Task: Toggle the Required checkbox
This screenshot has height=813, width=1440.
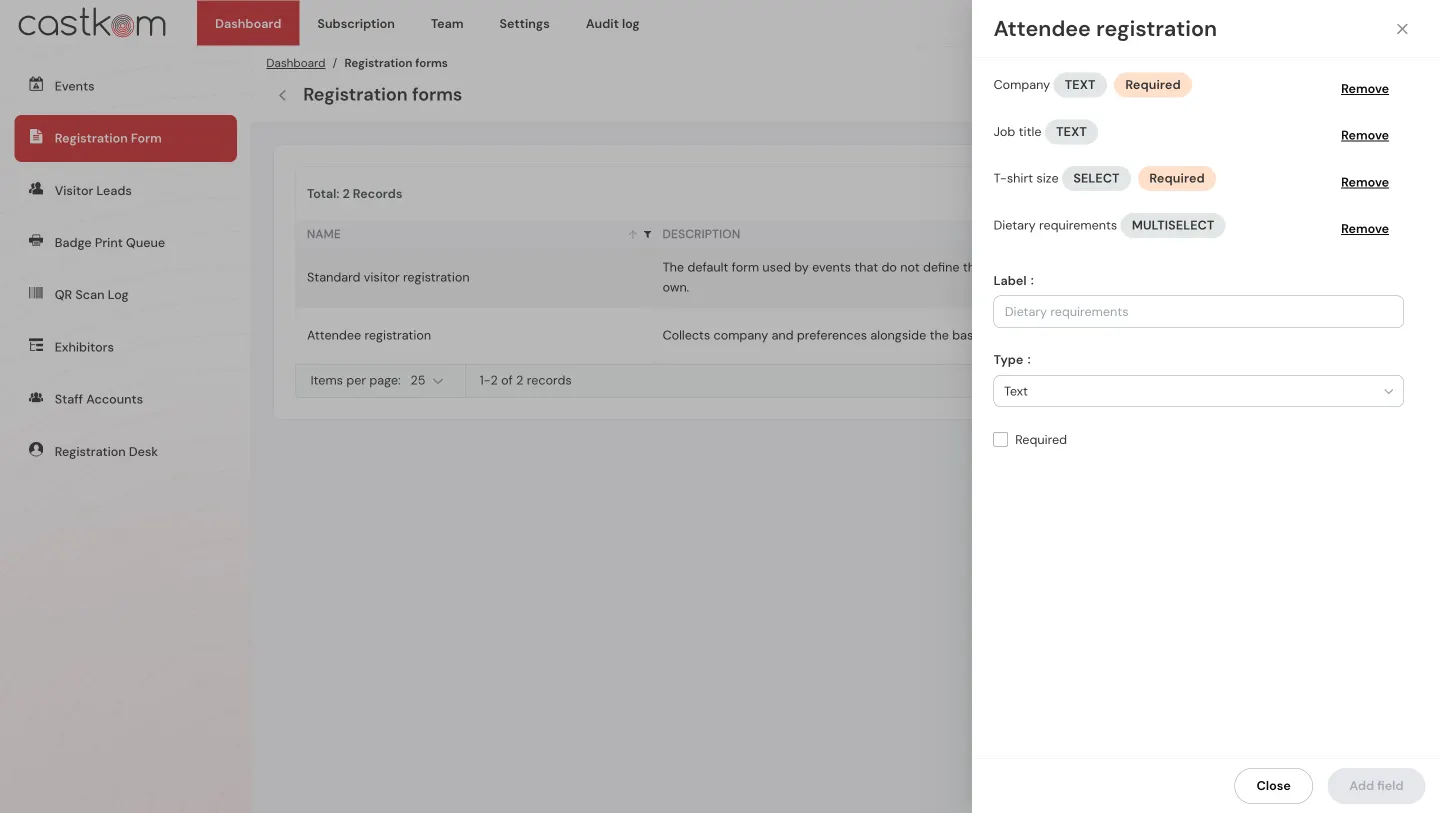Action: (1000, 439)
